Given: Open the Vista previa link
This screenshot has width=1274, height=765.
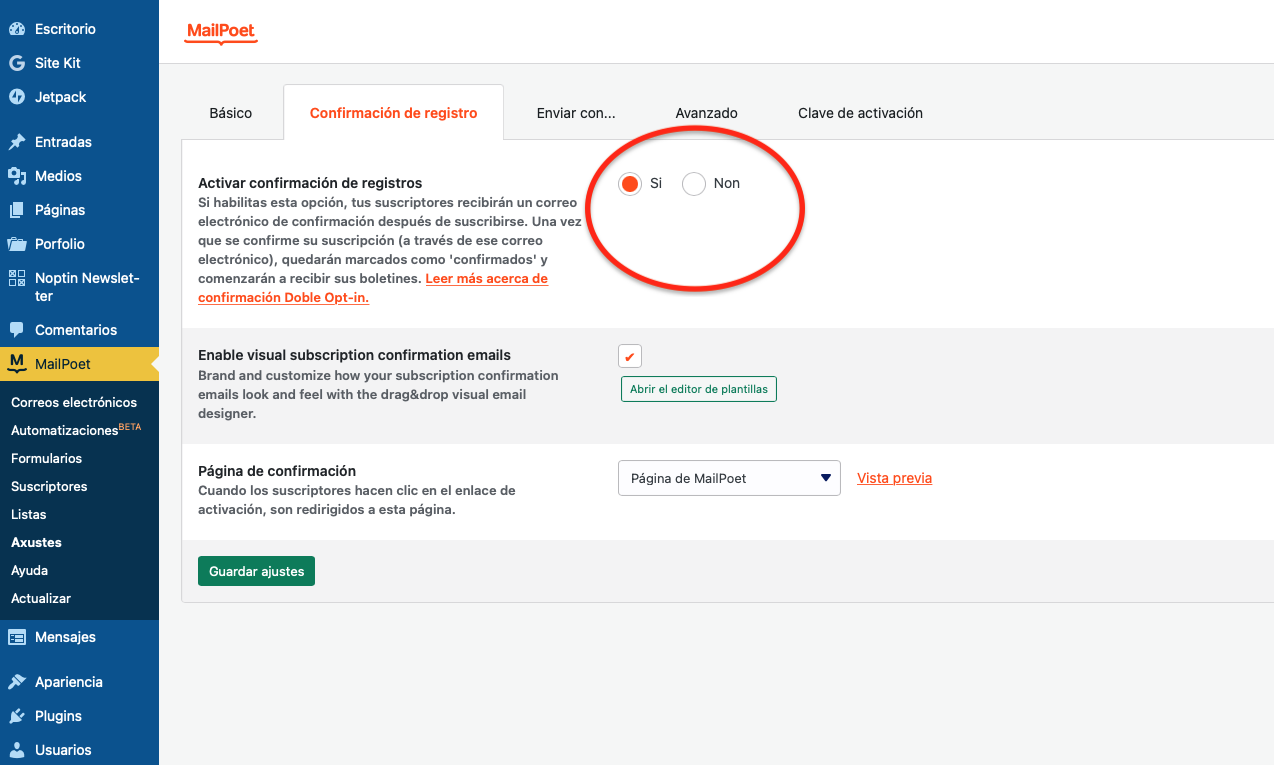Looking at the screenshot, I should pos(894,478).
